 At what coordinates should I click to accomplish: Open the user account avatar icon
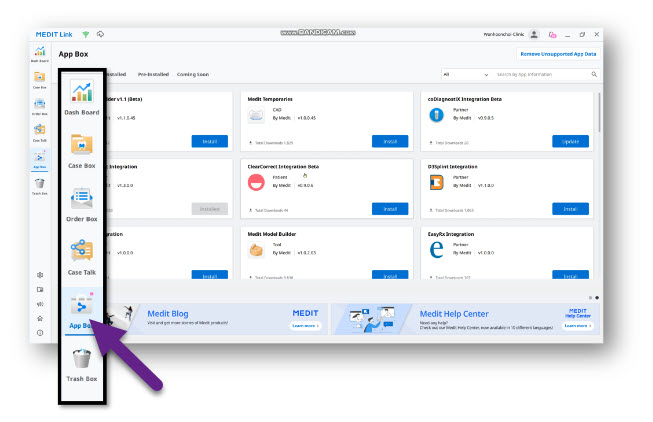(x=534, y=35)
